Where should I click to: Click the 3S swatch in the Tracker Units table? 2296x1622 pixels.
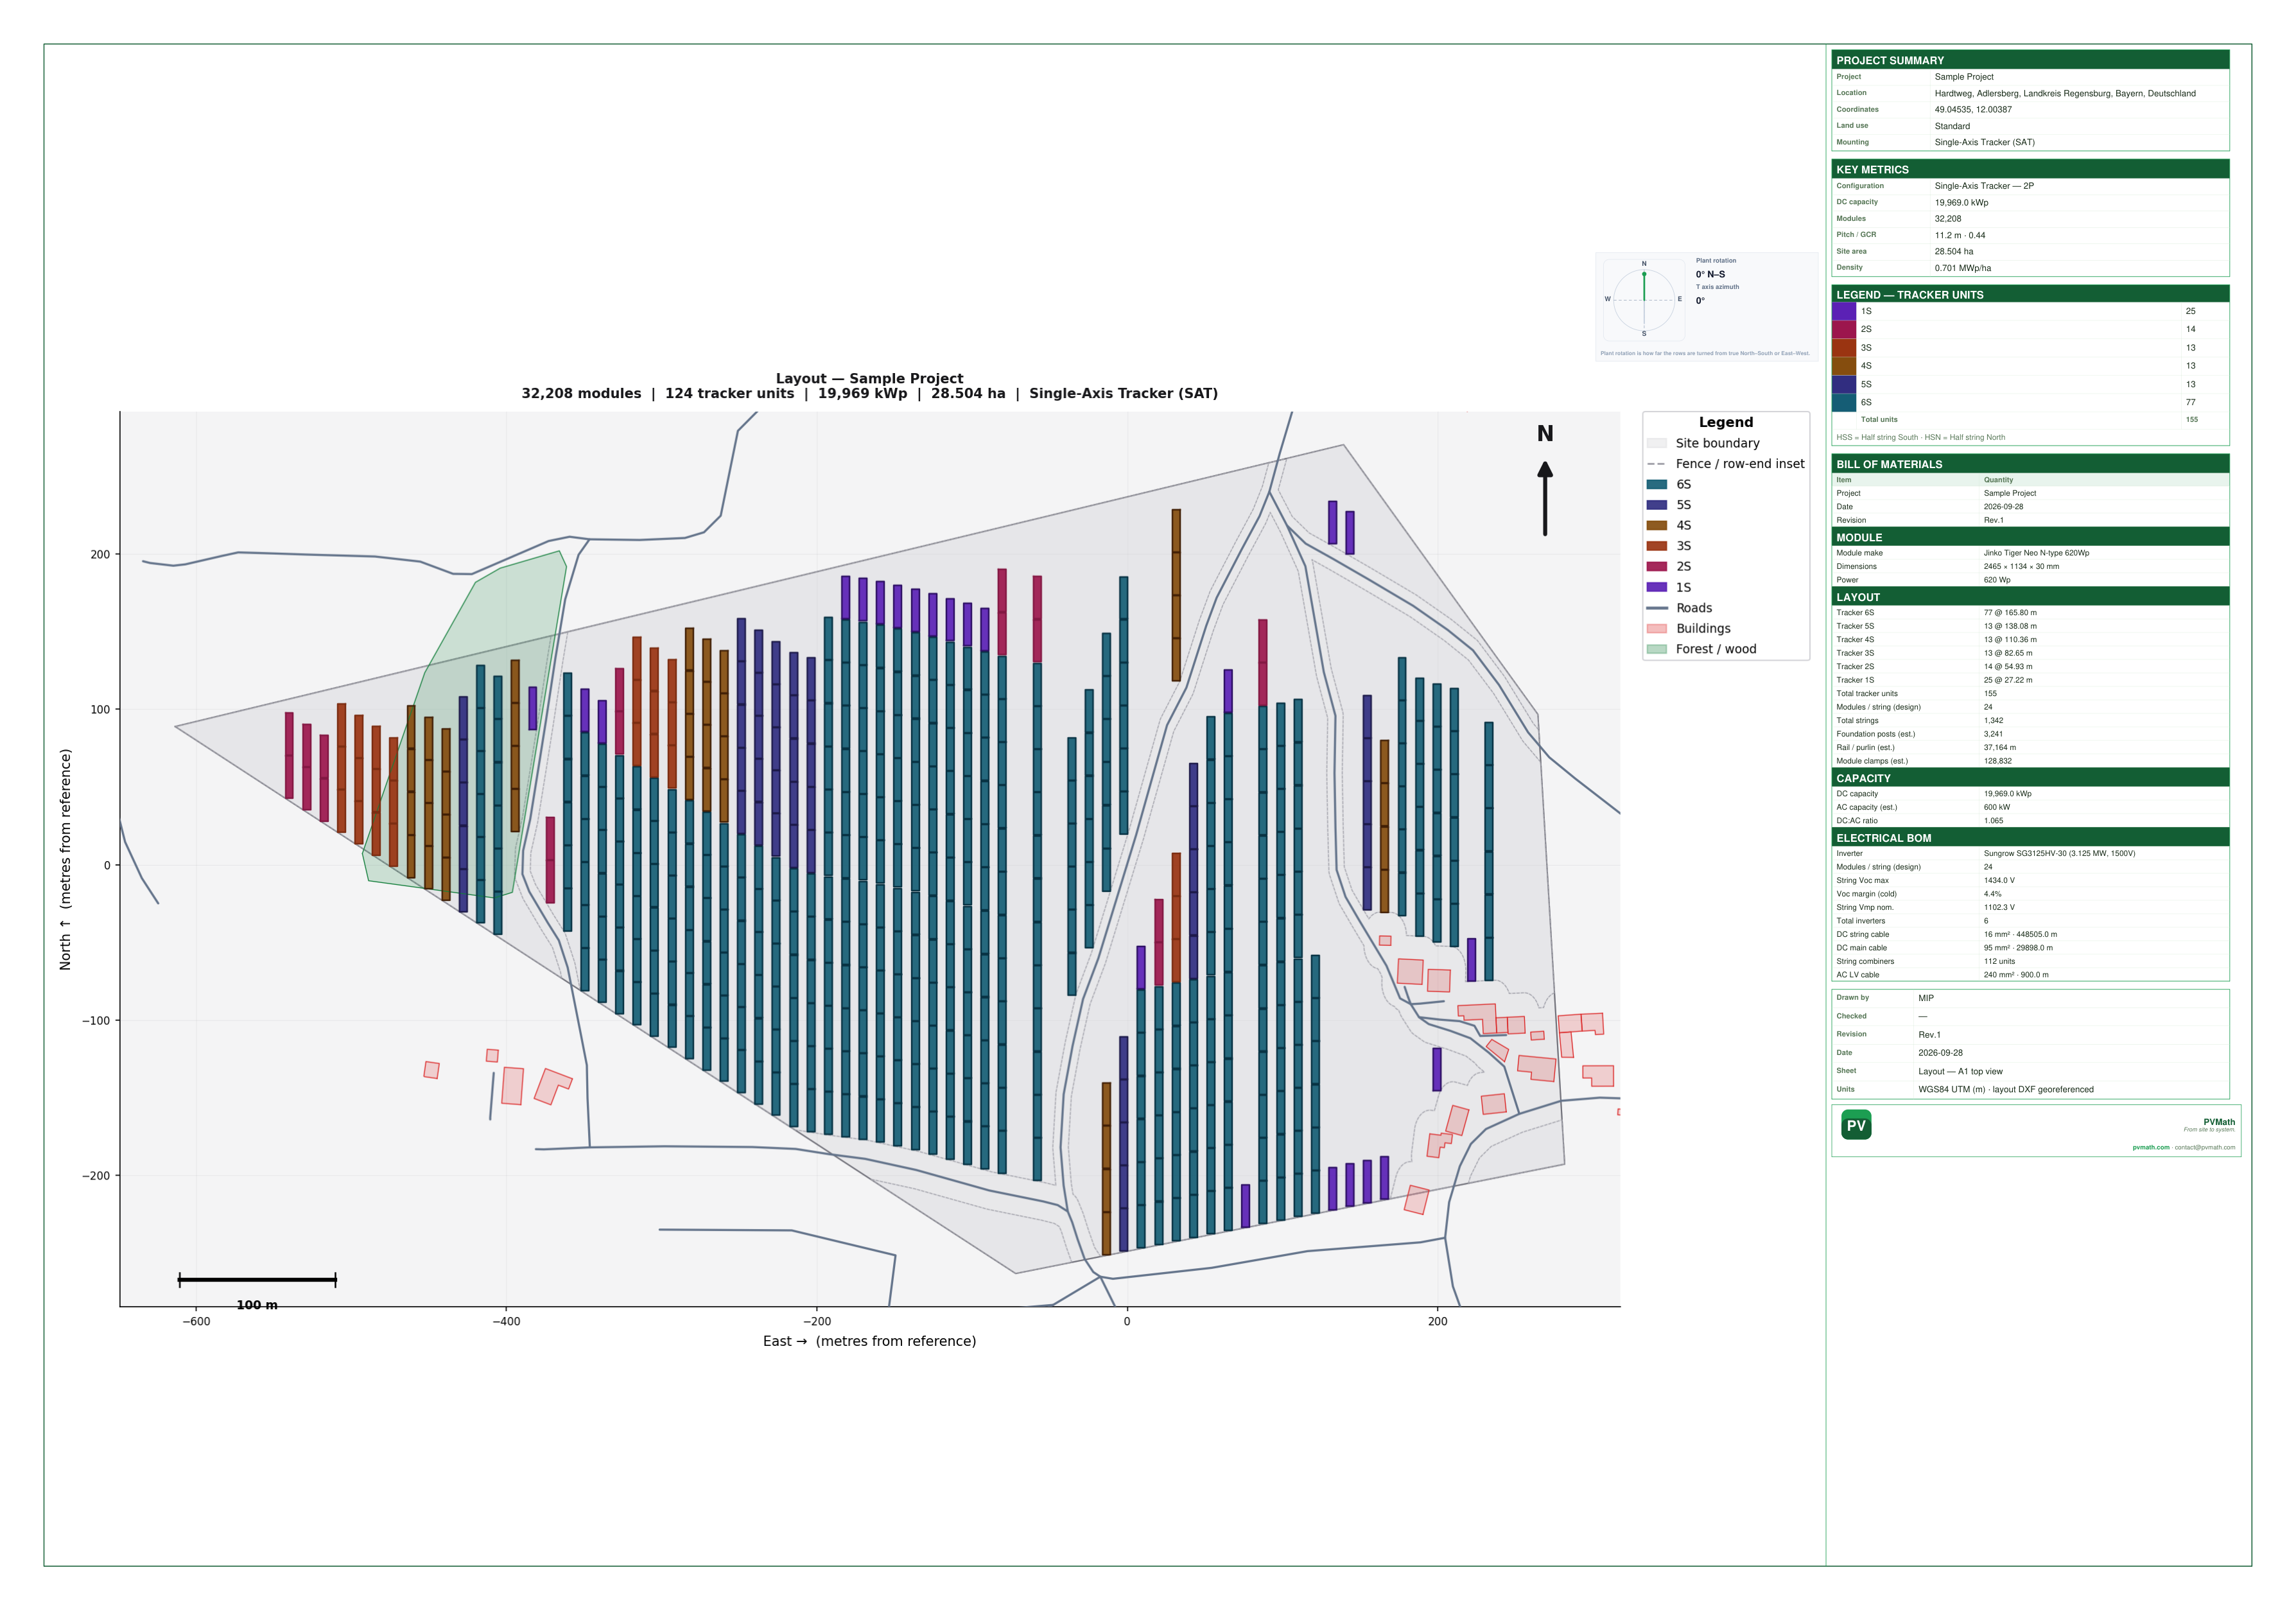pos(1844,348)
